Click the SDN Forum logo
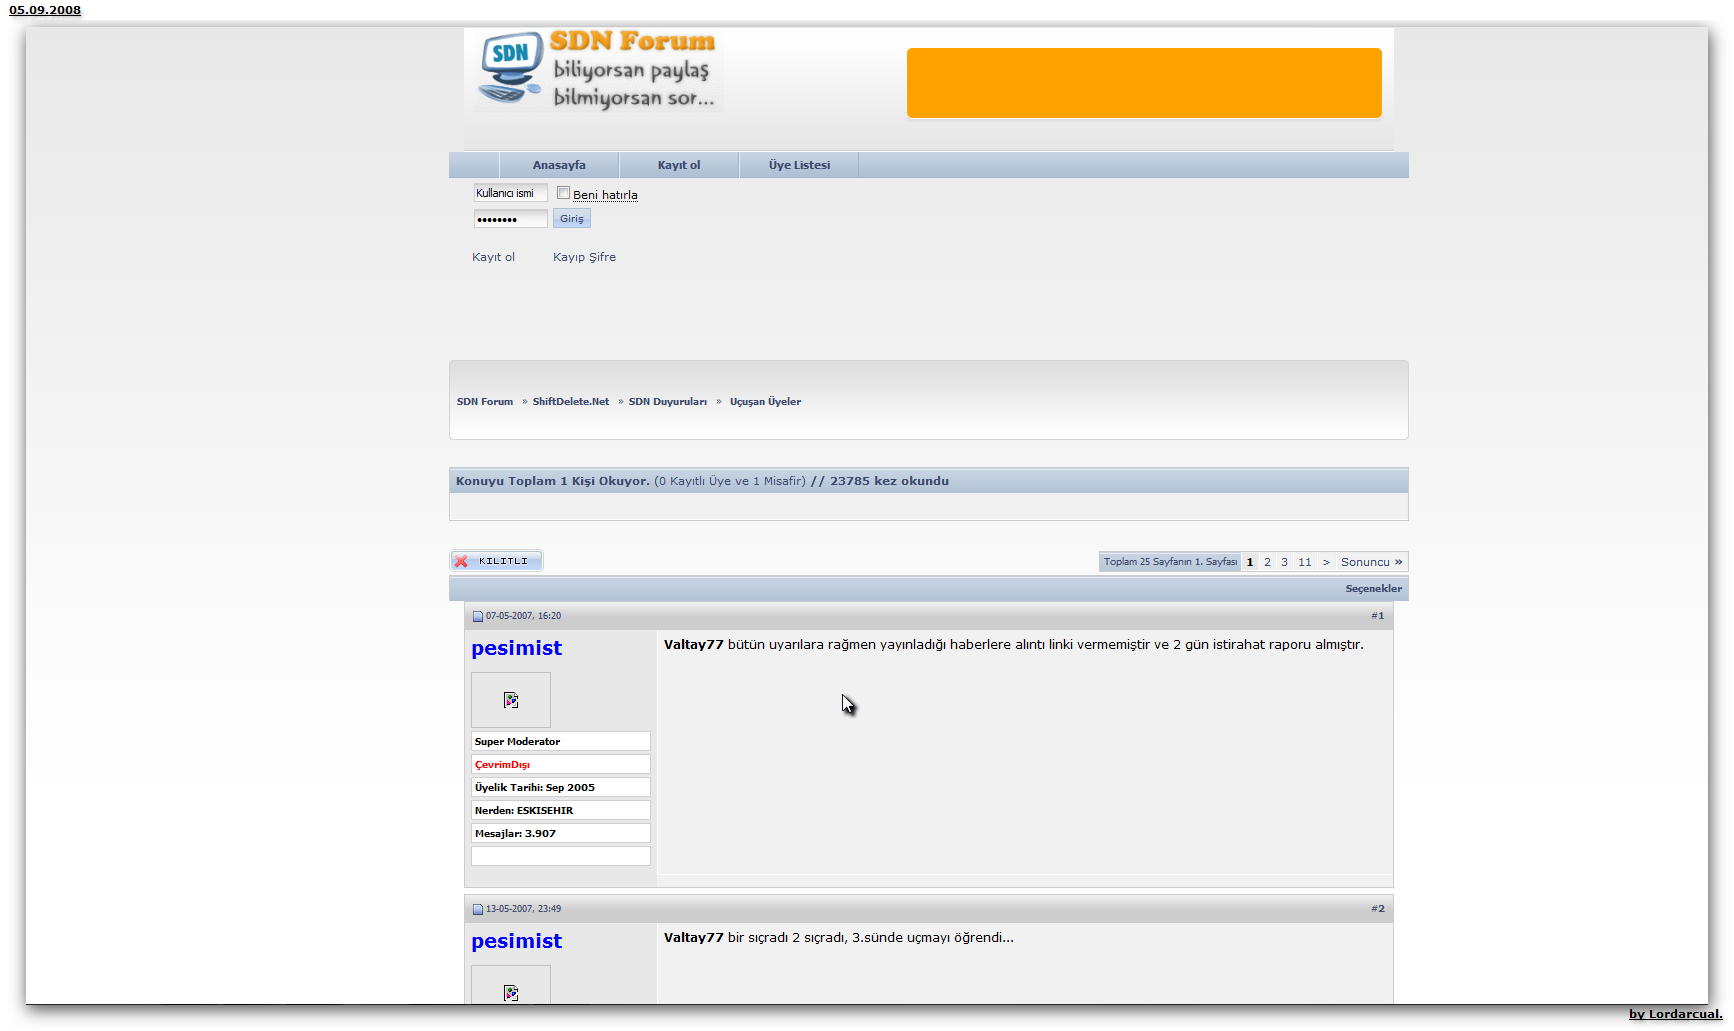Viewport: 1734px width, 1031px height. point(597,69)
